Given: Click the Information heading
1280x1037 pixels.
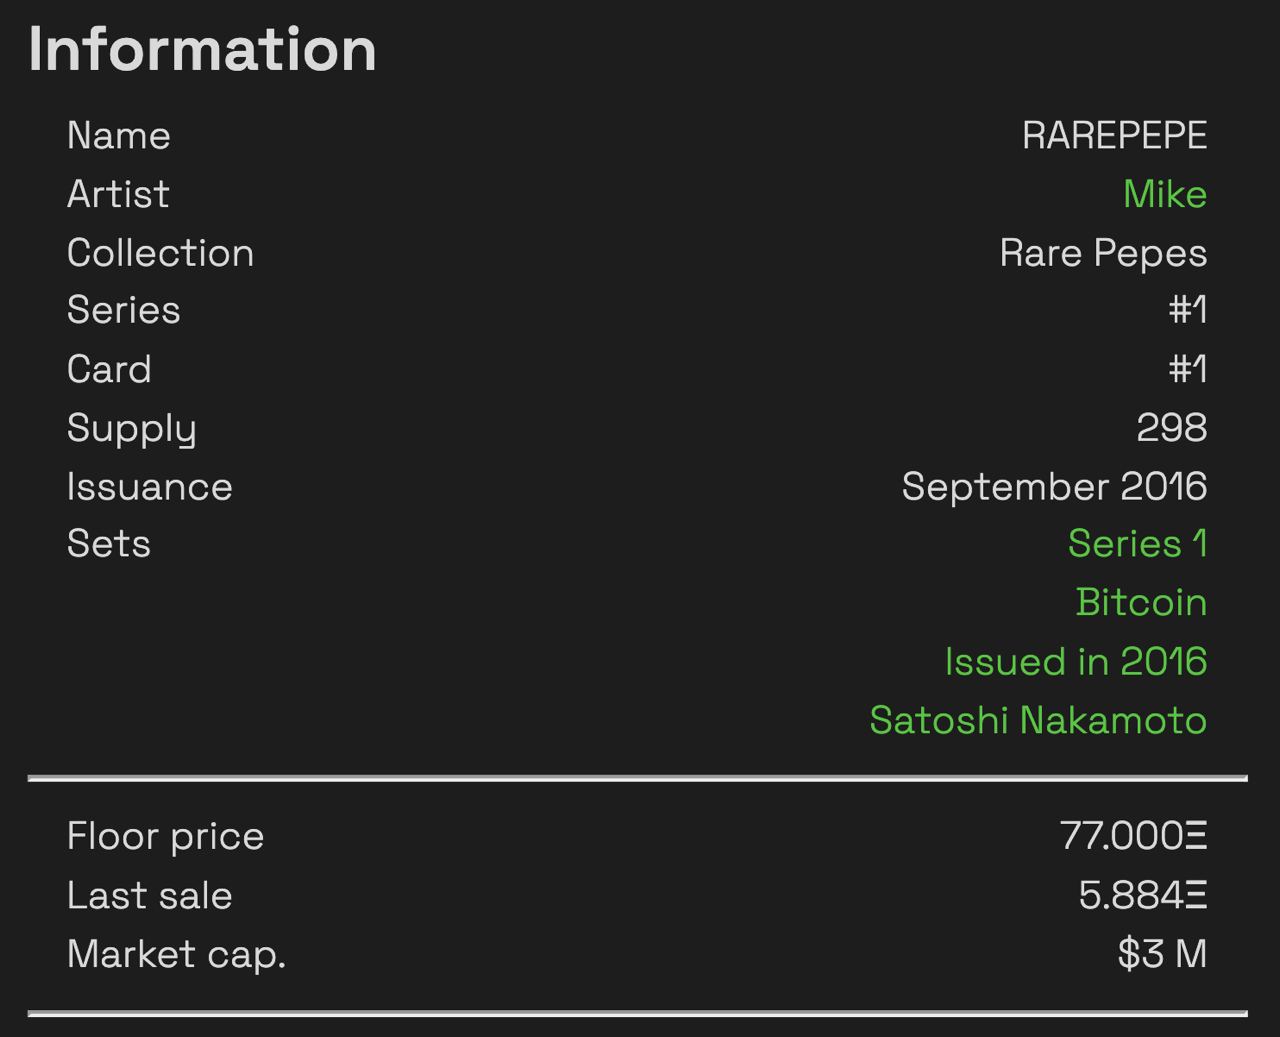Looking at the screenshot, I should tap(203, 49).
